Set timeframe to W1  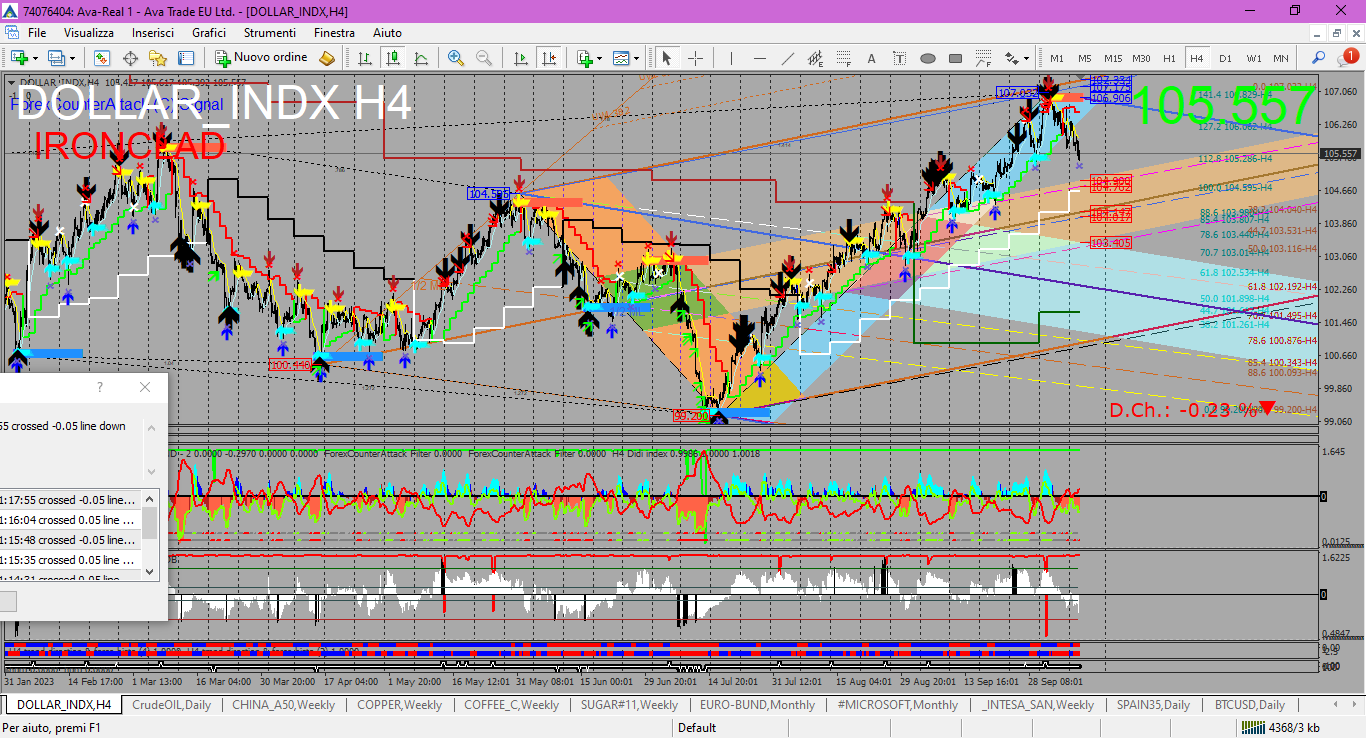point(1253,58)
